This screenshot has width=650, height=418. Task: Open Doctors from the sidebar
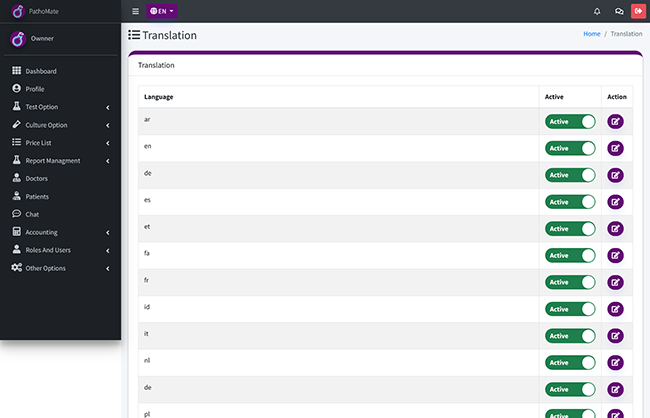[61, 178]
